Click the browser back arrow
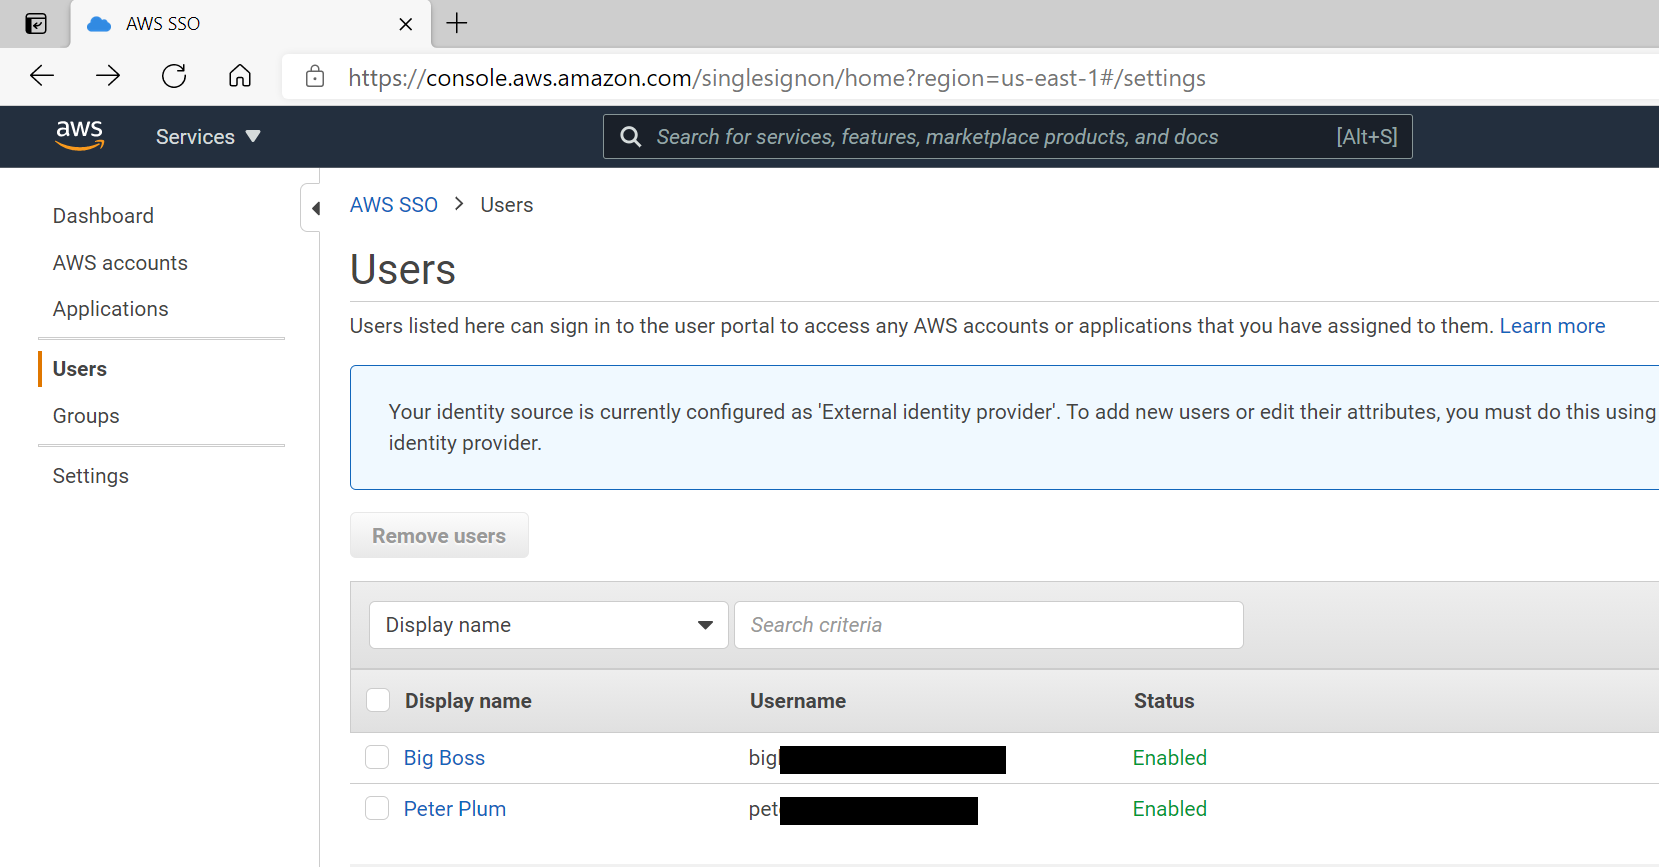Image resolution: width=1659 pixels, height=867 pixels. (x=42, y=76)
